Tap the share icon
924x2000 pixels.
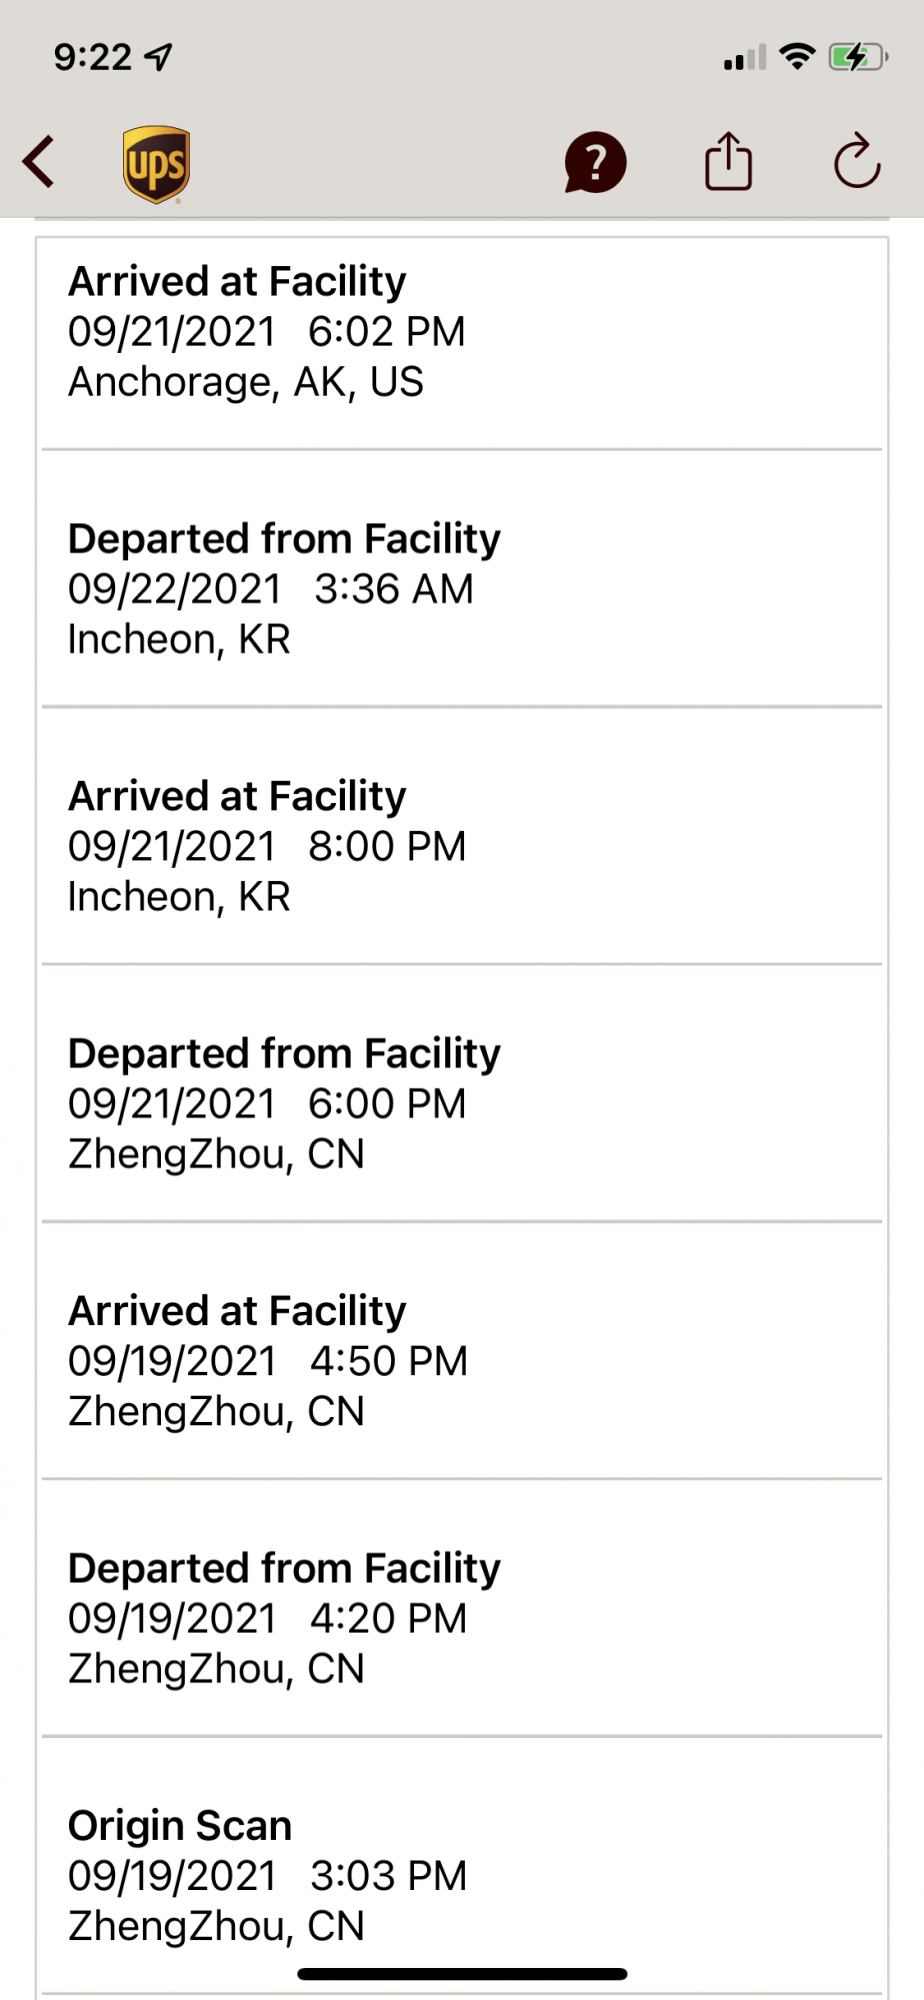728,161
